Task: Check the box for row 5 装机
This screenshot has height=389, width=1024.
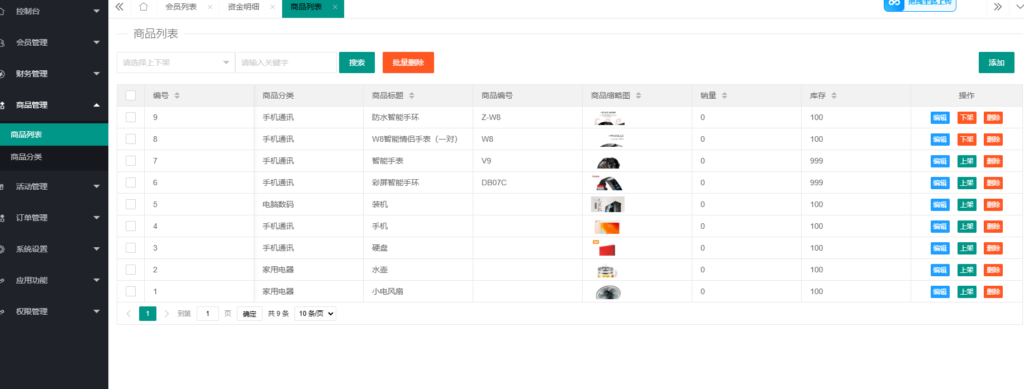Action: coord(131,204)
